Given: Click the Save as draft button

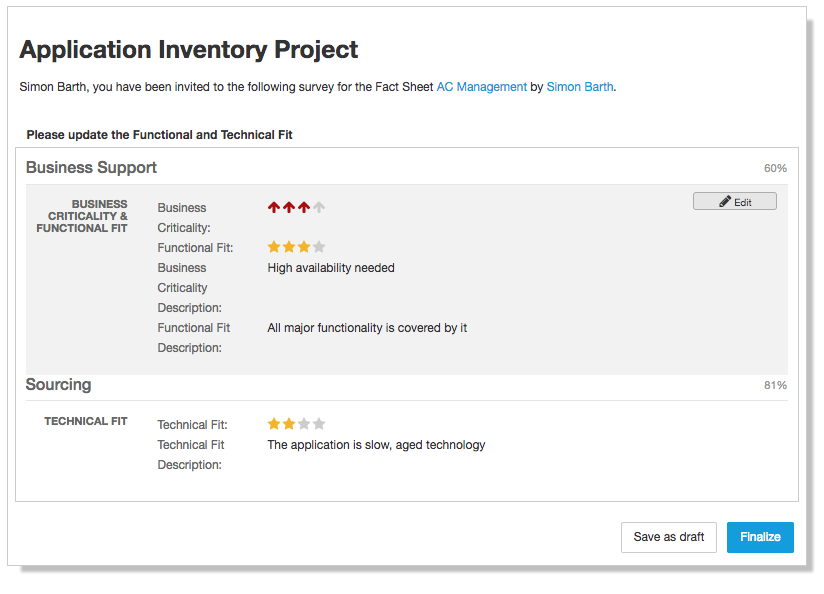Looking at the screenshot, I should point(668,537).
